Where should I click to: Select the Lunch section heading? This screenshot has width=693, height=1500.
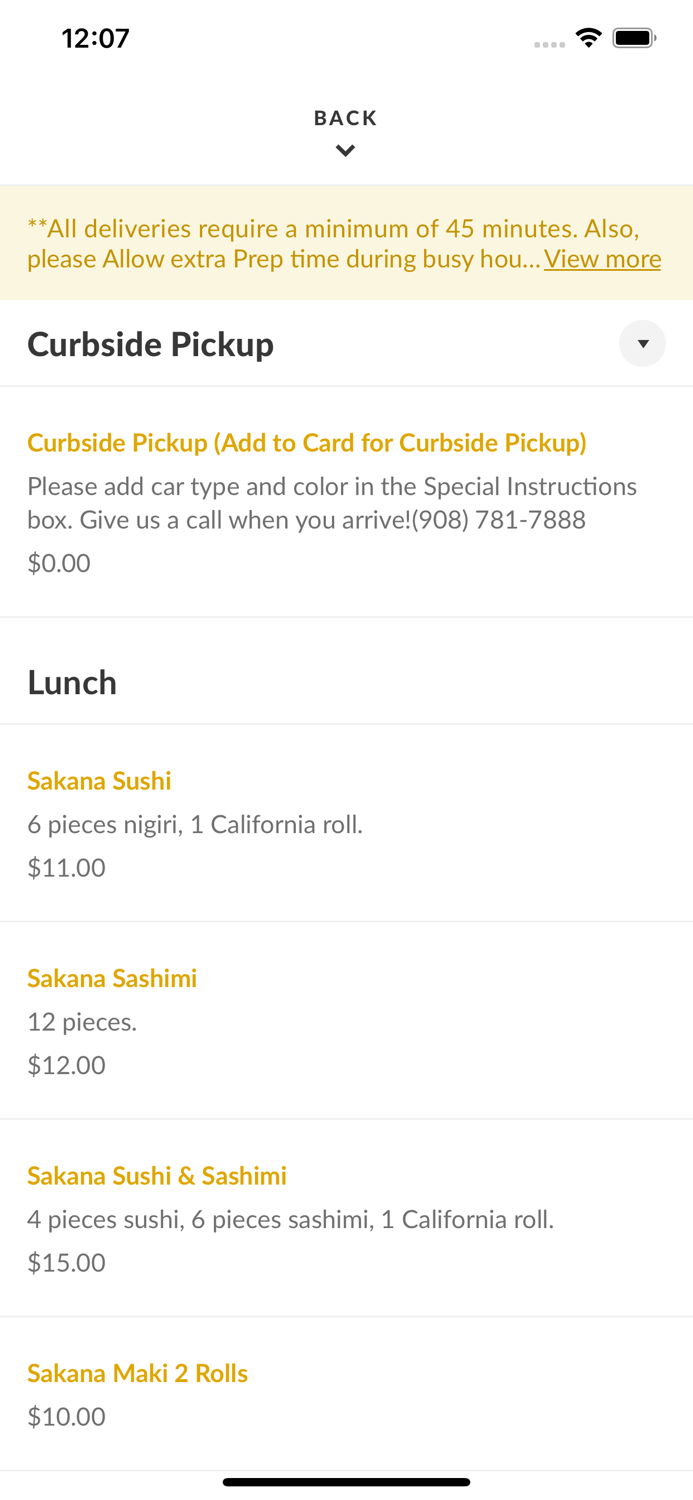[x=72, y=683]
